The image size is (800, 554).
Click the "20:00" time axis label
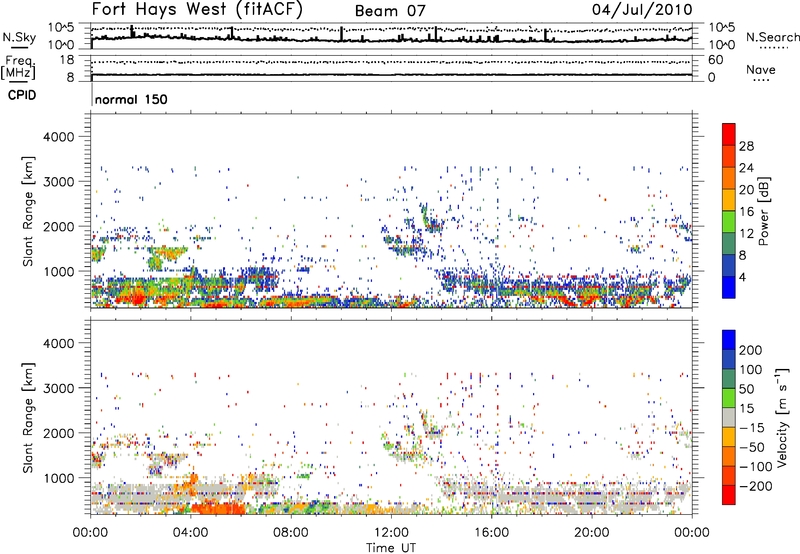tap(592, 533)
